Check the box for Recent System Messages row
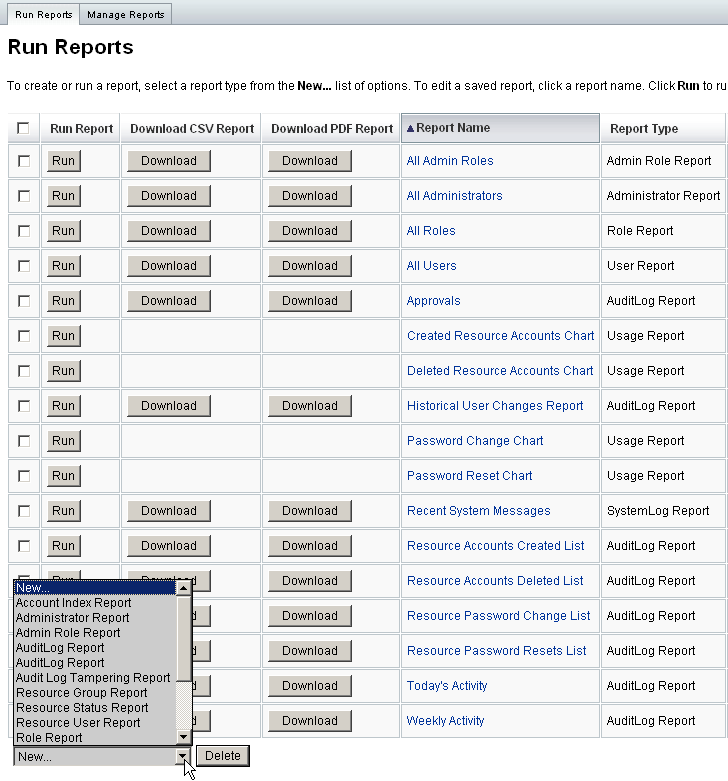728x781 pixels. [x=23, y=511]
